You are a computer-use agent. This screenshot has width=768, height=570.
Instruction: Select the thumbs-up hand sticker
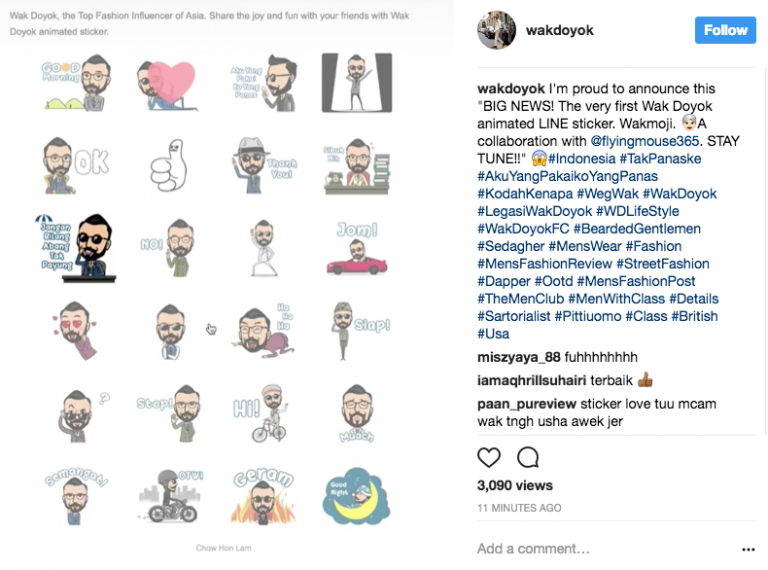pos(168,166)
